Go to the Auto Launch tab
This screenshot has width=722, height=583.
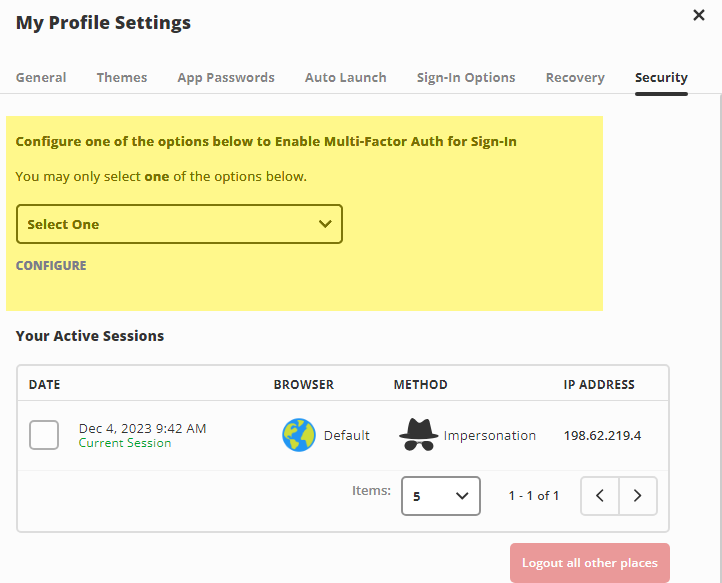coord(345,77)
